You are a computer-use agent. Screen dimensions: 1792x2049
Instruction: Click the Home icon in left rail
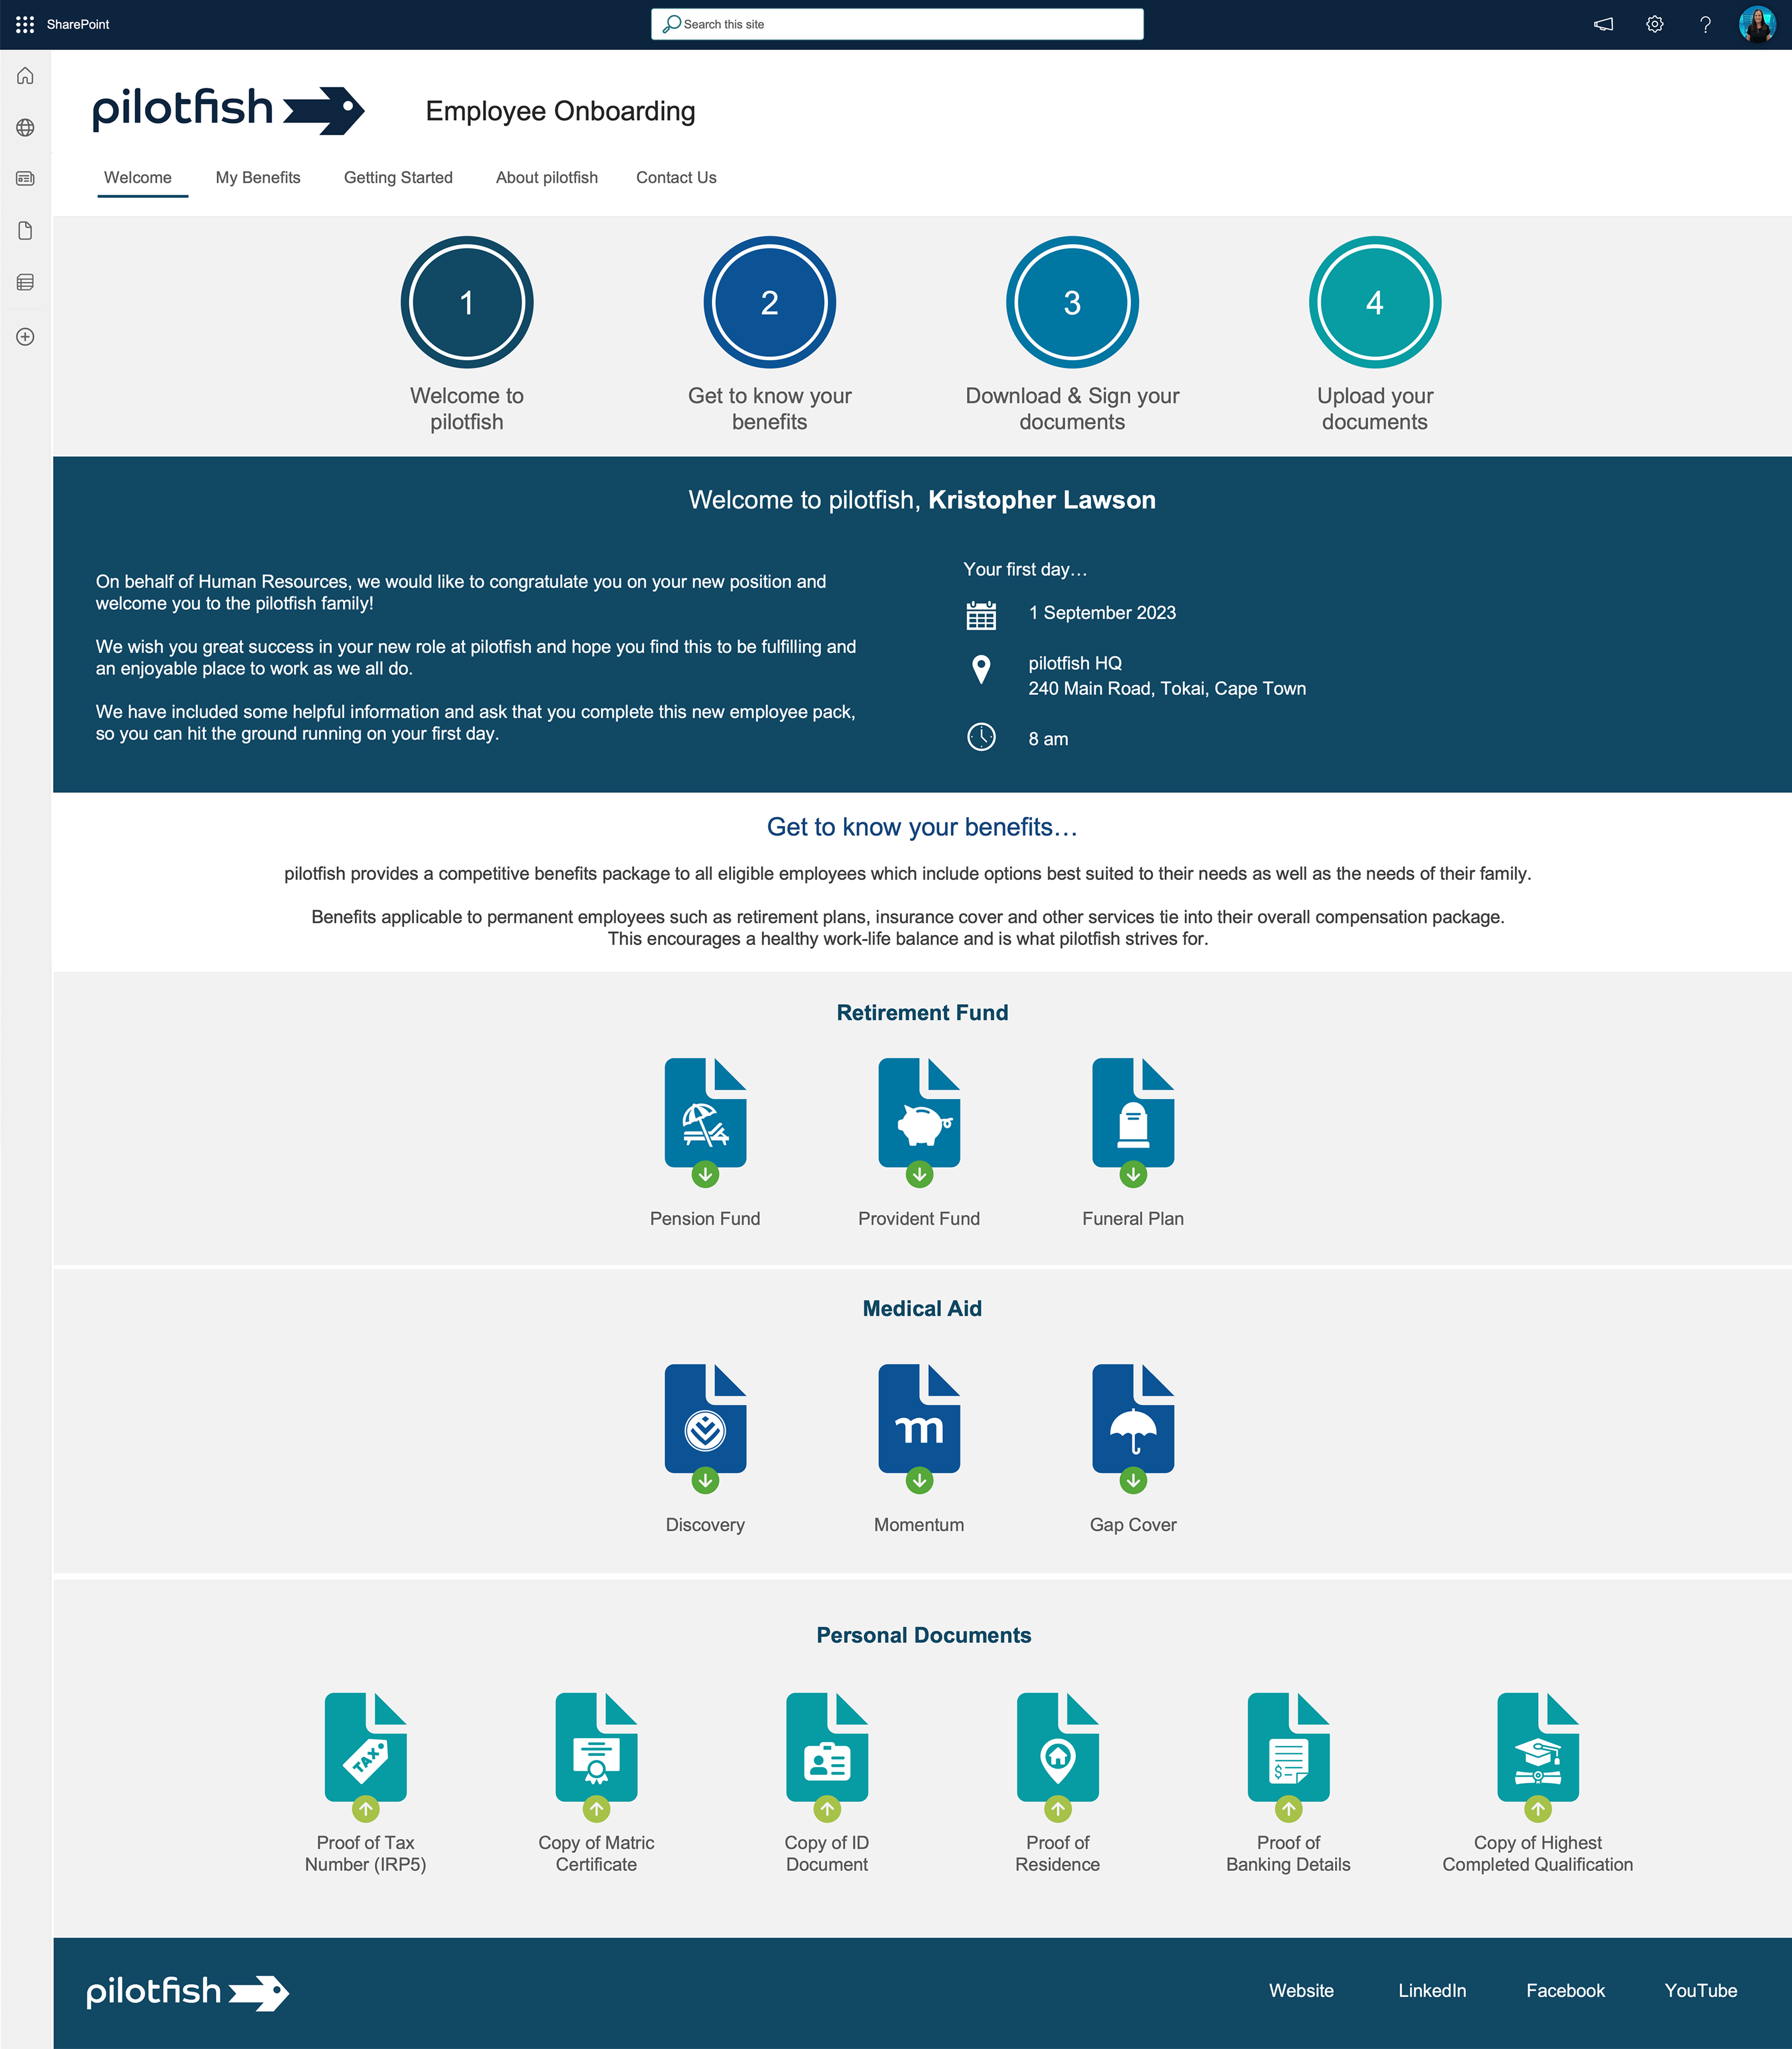(x=26, y=76)
